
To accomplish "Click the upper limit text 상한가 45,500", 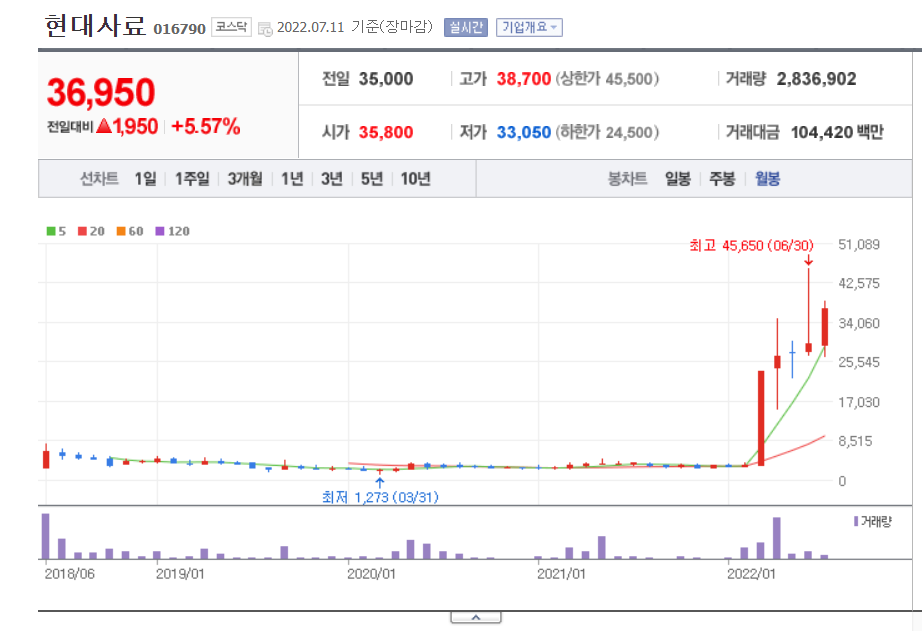I will click(607, 79).
